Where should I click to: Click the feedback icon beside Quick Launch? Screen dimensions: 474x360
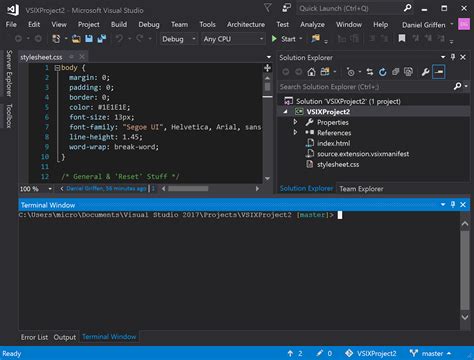(x=286, y=8)
